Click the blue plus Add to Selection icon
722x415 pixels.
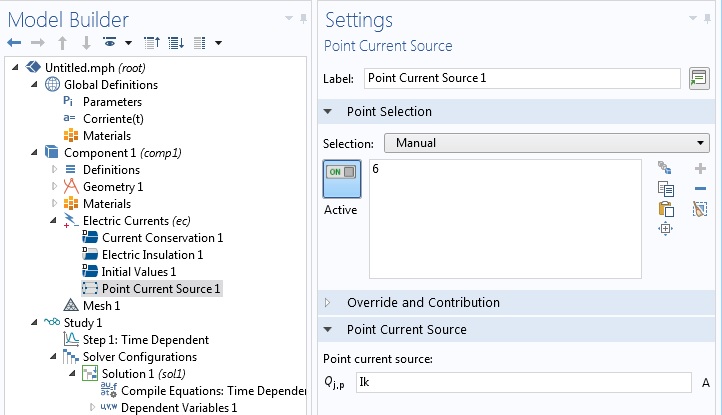(700, 169)
